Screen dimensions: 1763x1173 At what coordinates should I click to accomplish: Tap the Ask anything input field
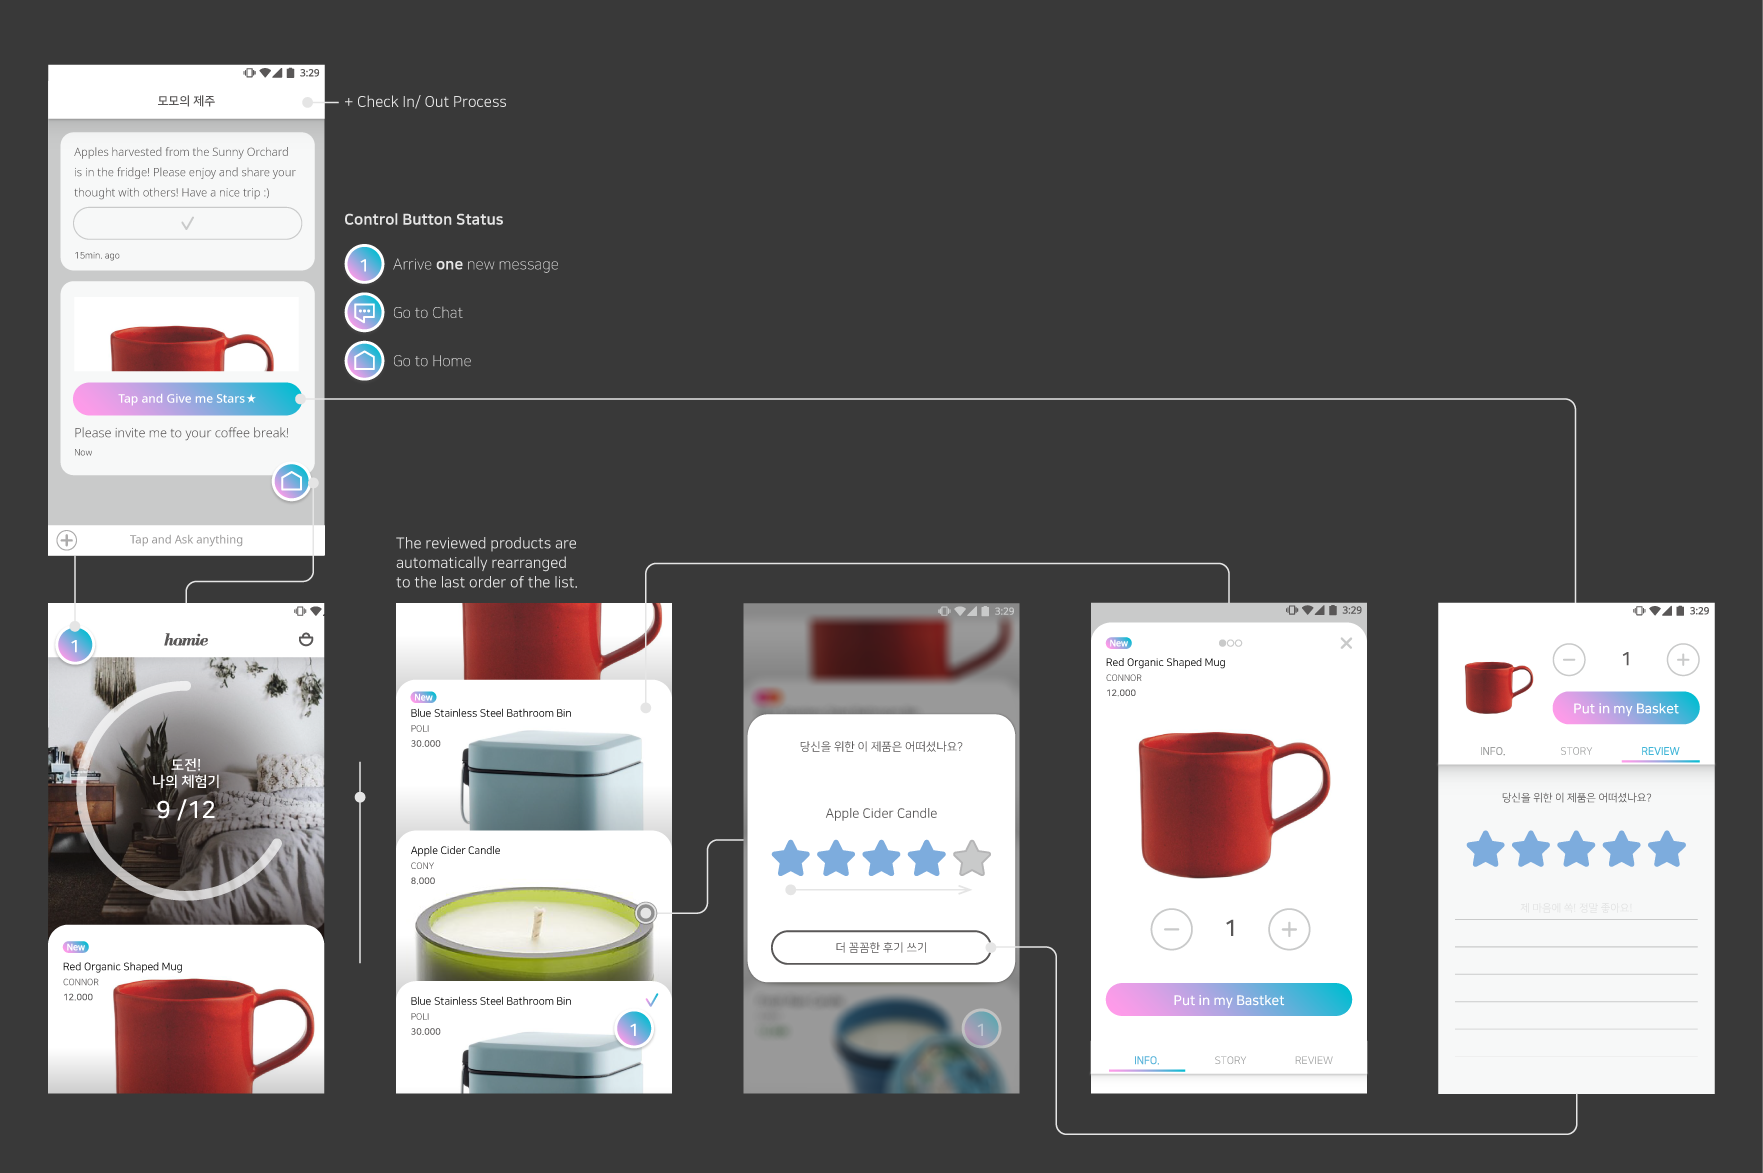tap(186, 540)
